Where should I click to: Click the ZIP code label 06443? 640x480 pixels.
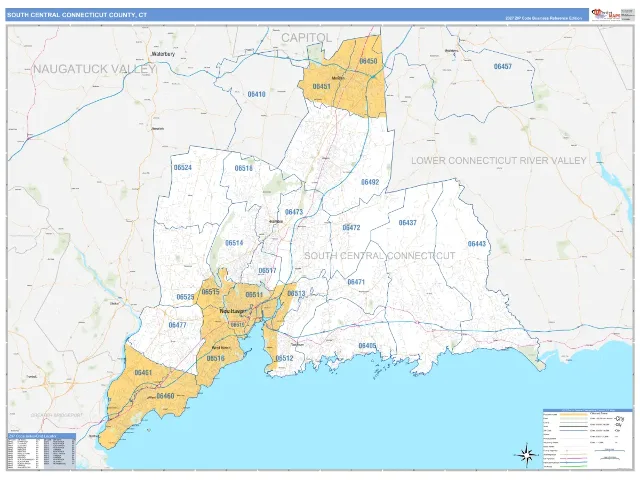pyautogui.click(x=477, y=244)
